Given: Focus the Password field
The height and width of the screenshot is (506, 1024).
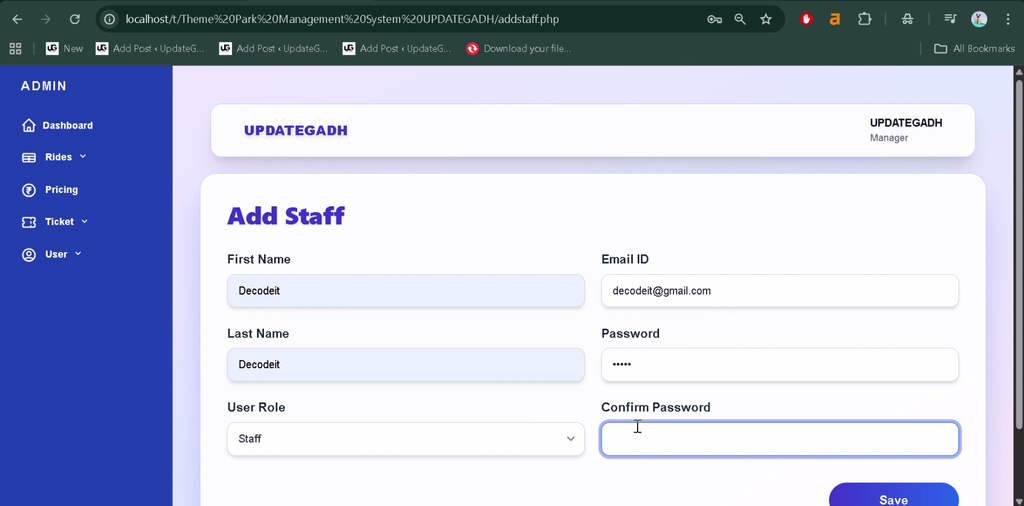Looking at the screenshot, I should click(x=780, y=364).
